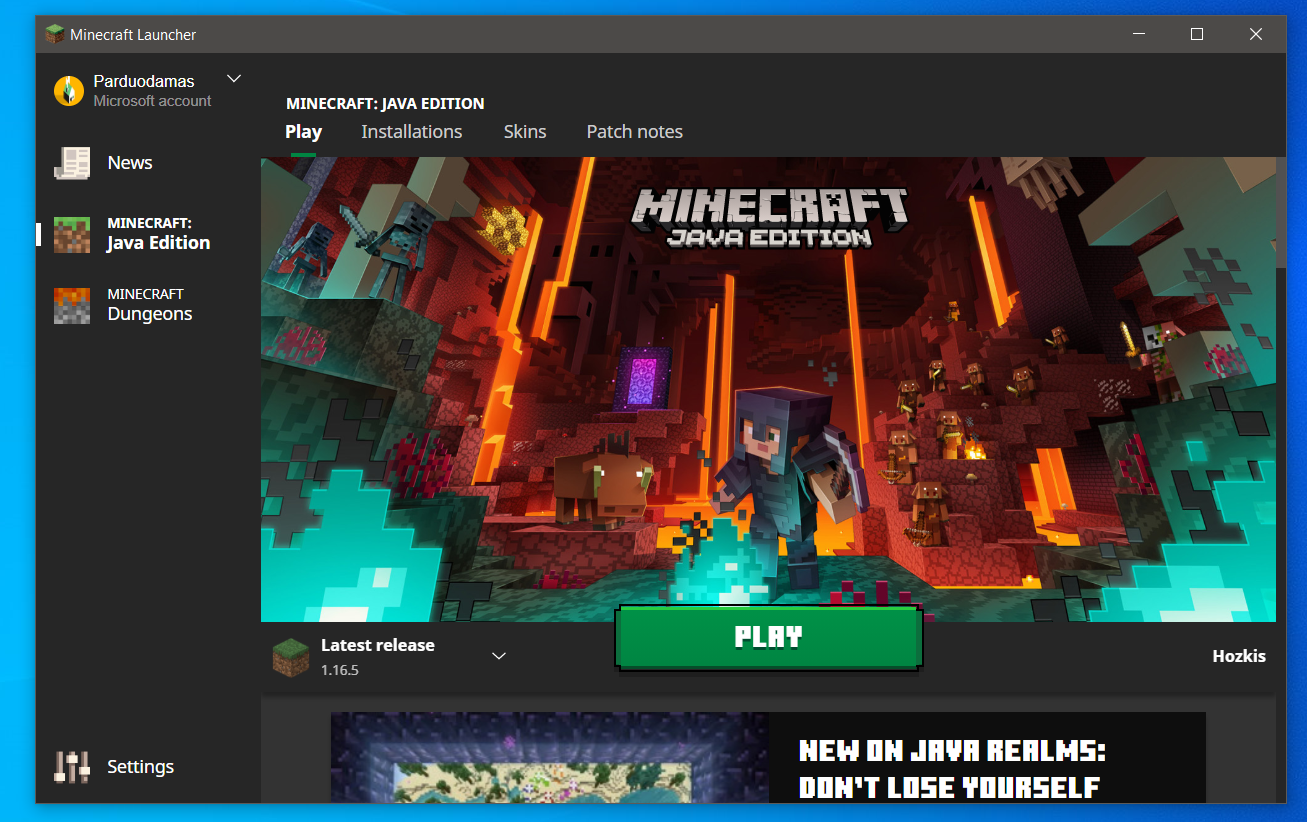Expand the account dropdown chevron
Image resolution: width=1307 pixels, height=822 pixels.
[234, 79]
